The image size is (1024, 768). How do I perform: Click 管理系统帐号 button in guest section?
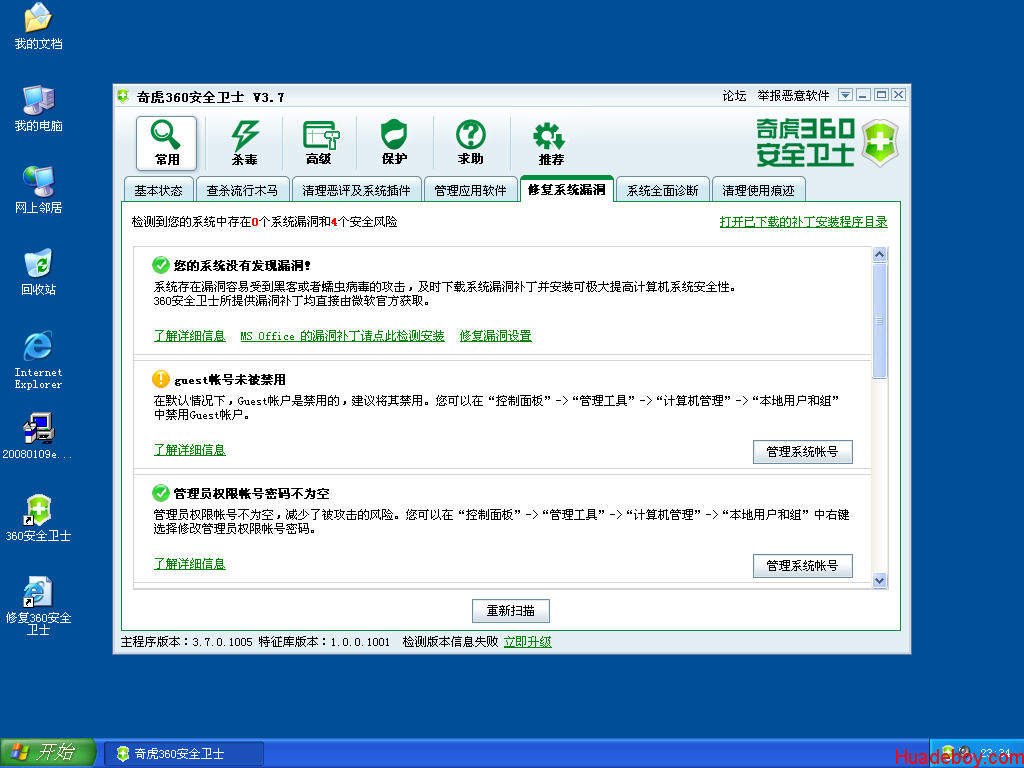pos(803,452)
